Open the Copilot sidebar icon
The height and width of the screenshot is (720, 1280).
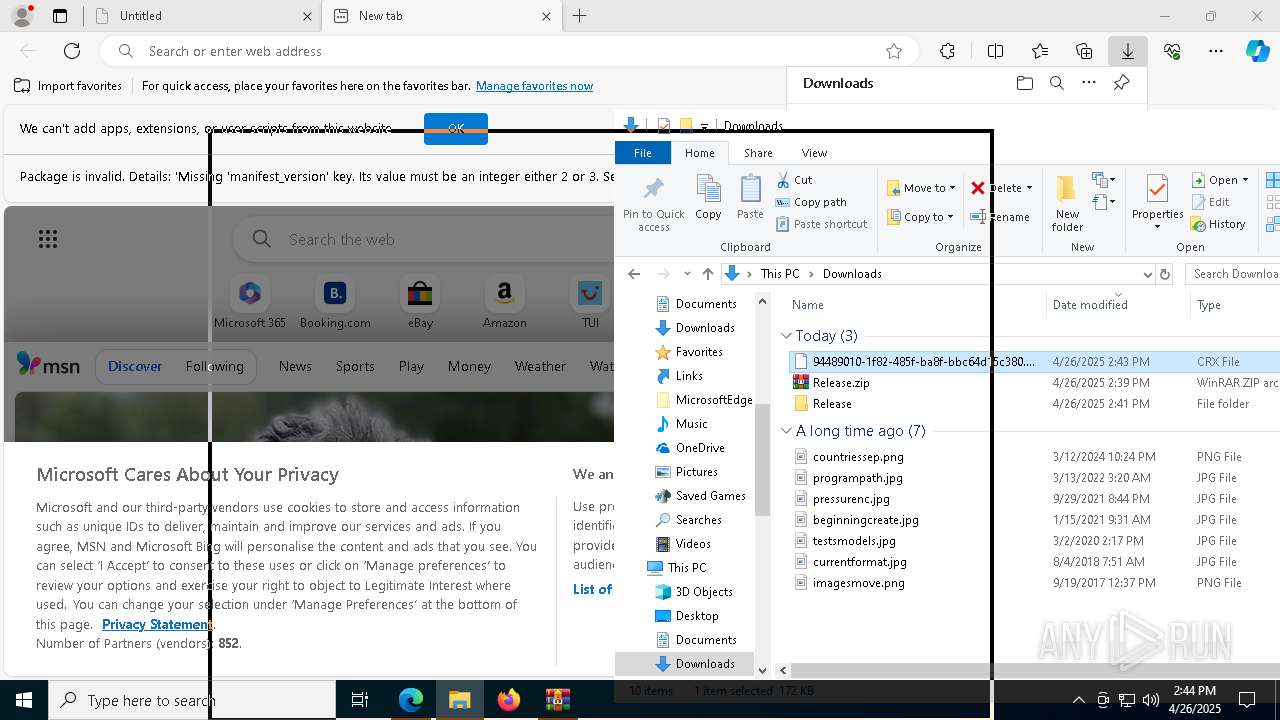pyautogui.click(x=1257, y=51)
